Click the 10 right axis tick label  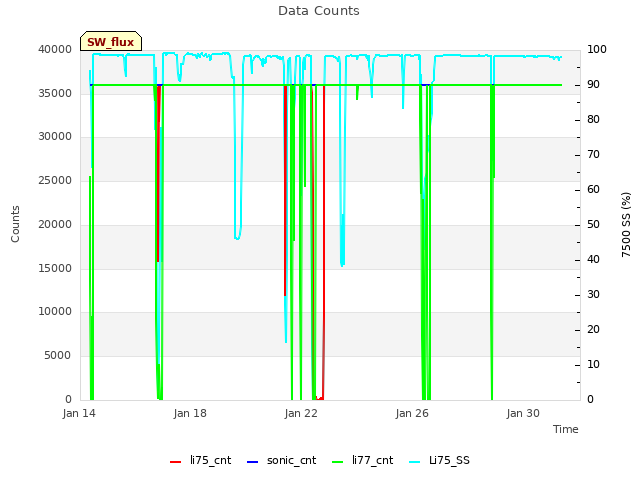coord(593,364)
